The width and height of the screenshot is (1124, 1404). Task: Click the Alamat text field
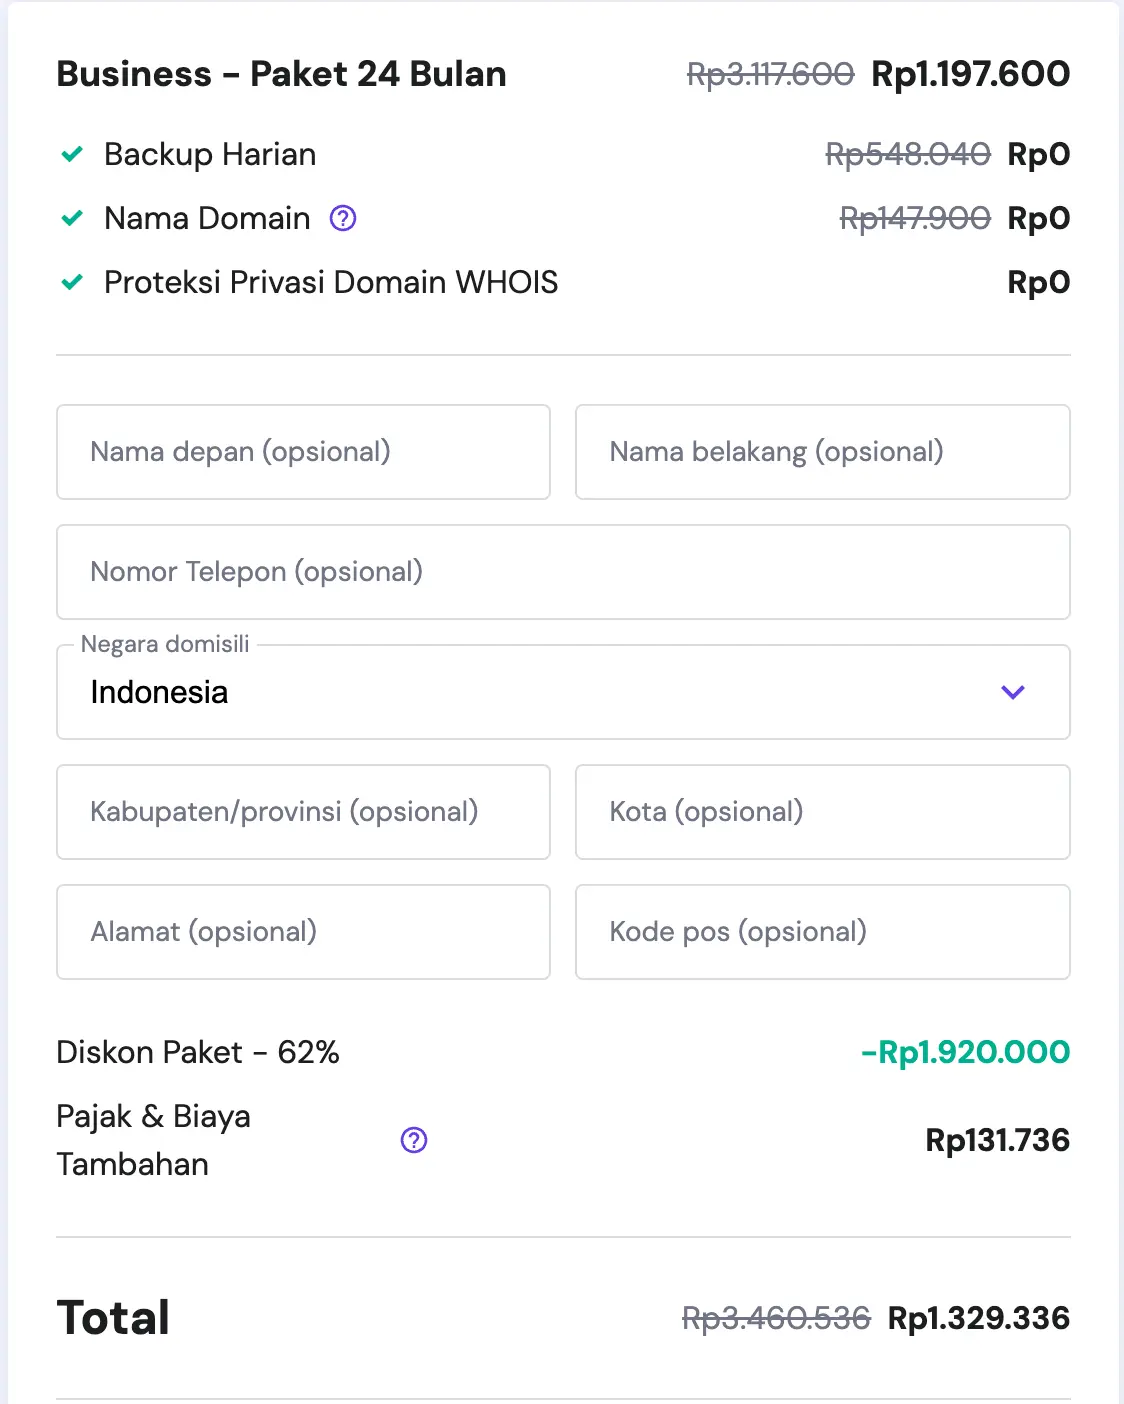pyautogui.click(x=303, y=932)
